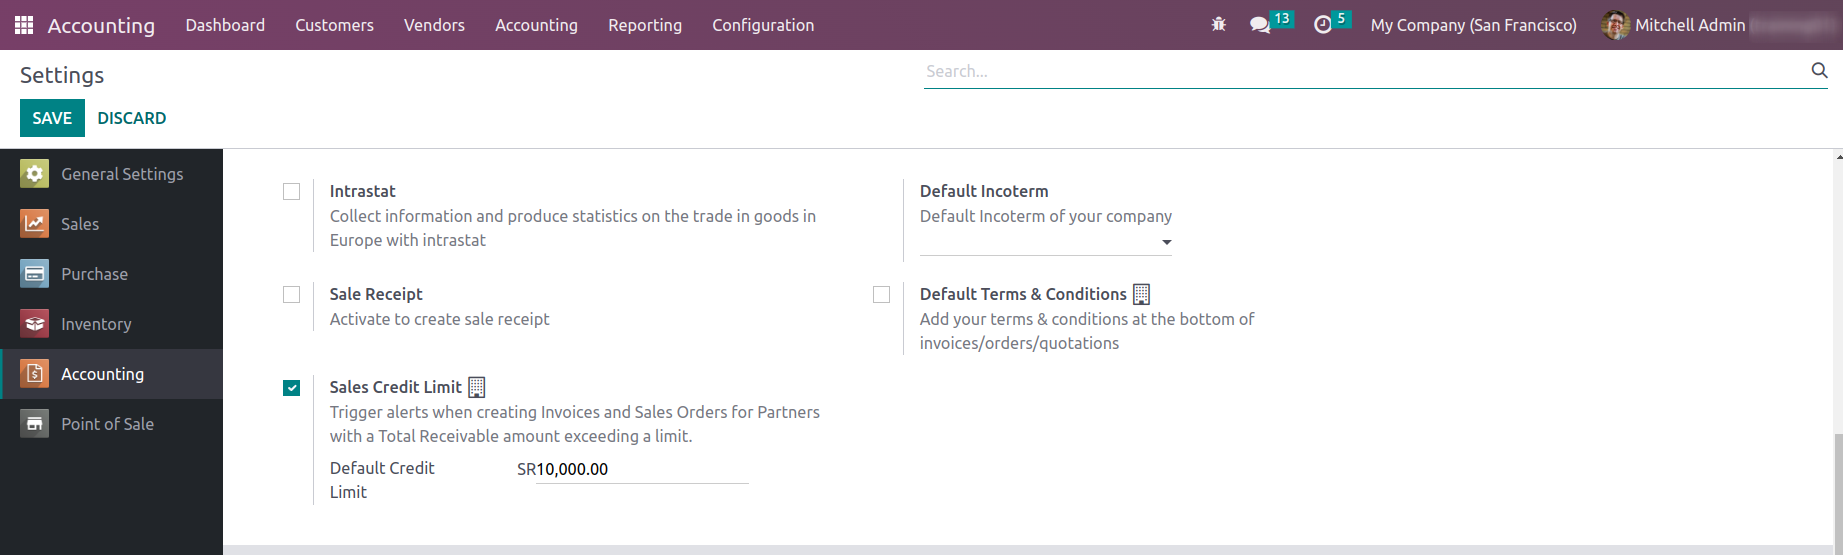The height and width of the screenshot is (555, 1843).
Task: Click the Sale Receipt heading text
Action: coord(376,294)
